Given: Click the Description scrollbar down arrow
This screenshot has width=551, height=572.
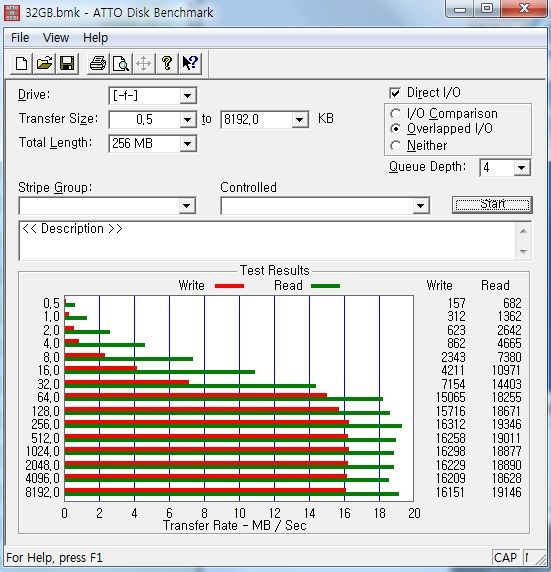Looking at the screenshot, I should pyautogui.click(x=523, y=251).
